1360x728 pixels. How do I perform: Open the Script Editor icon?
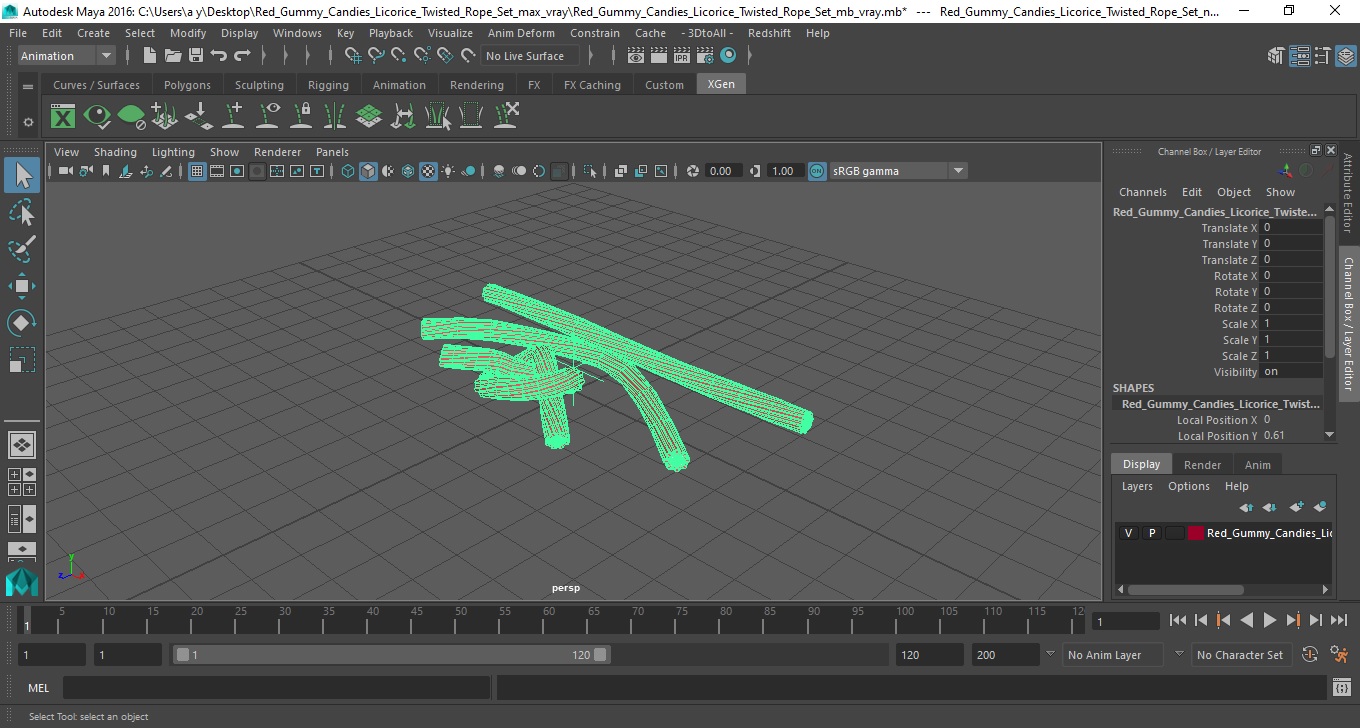click(1342, 687)
